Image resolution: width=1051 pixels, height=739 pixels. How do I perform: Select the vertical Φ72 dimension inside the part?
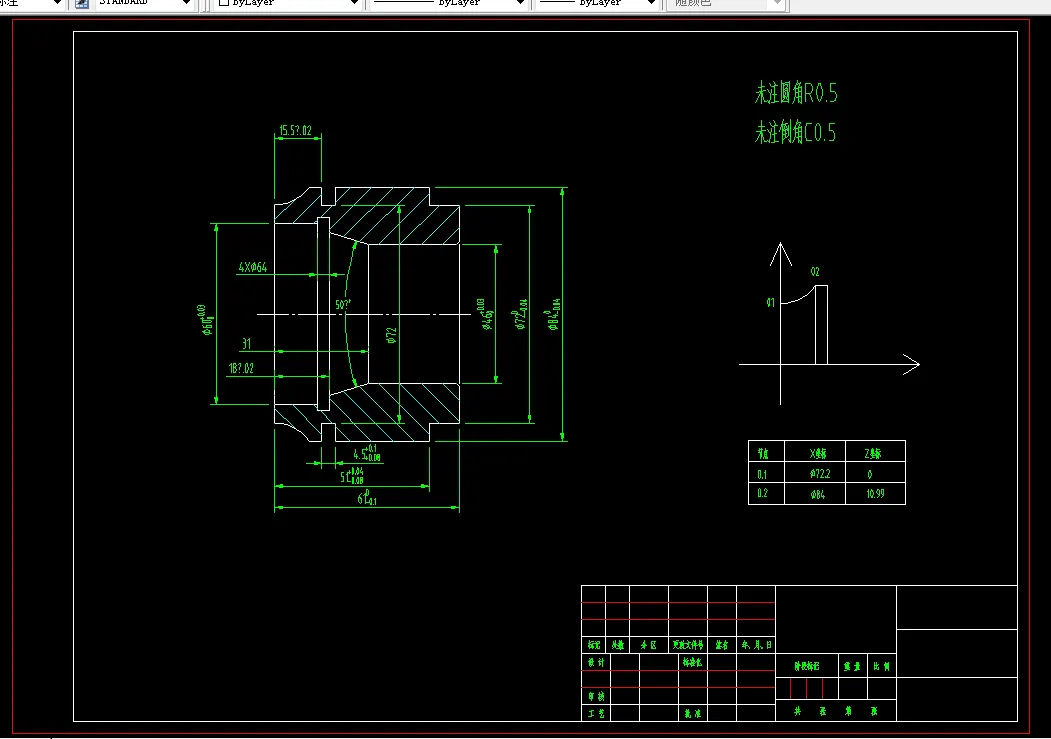tap(391, 335)
